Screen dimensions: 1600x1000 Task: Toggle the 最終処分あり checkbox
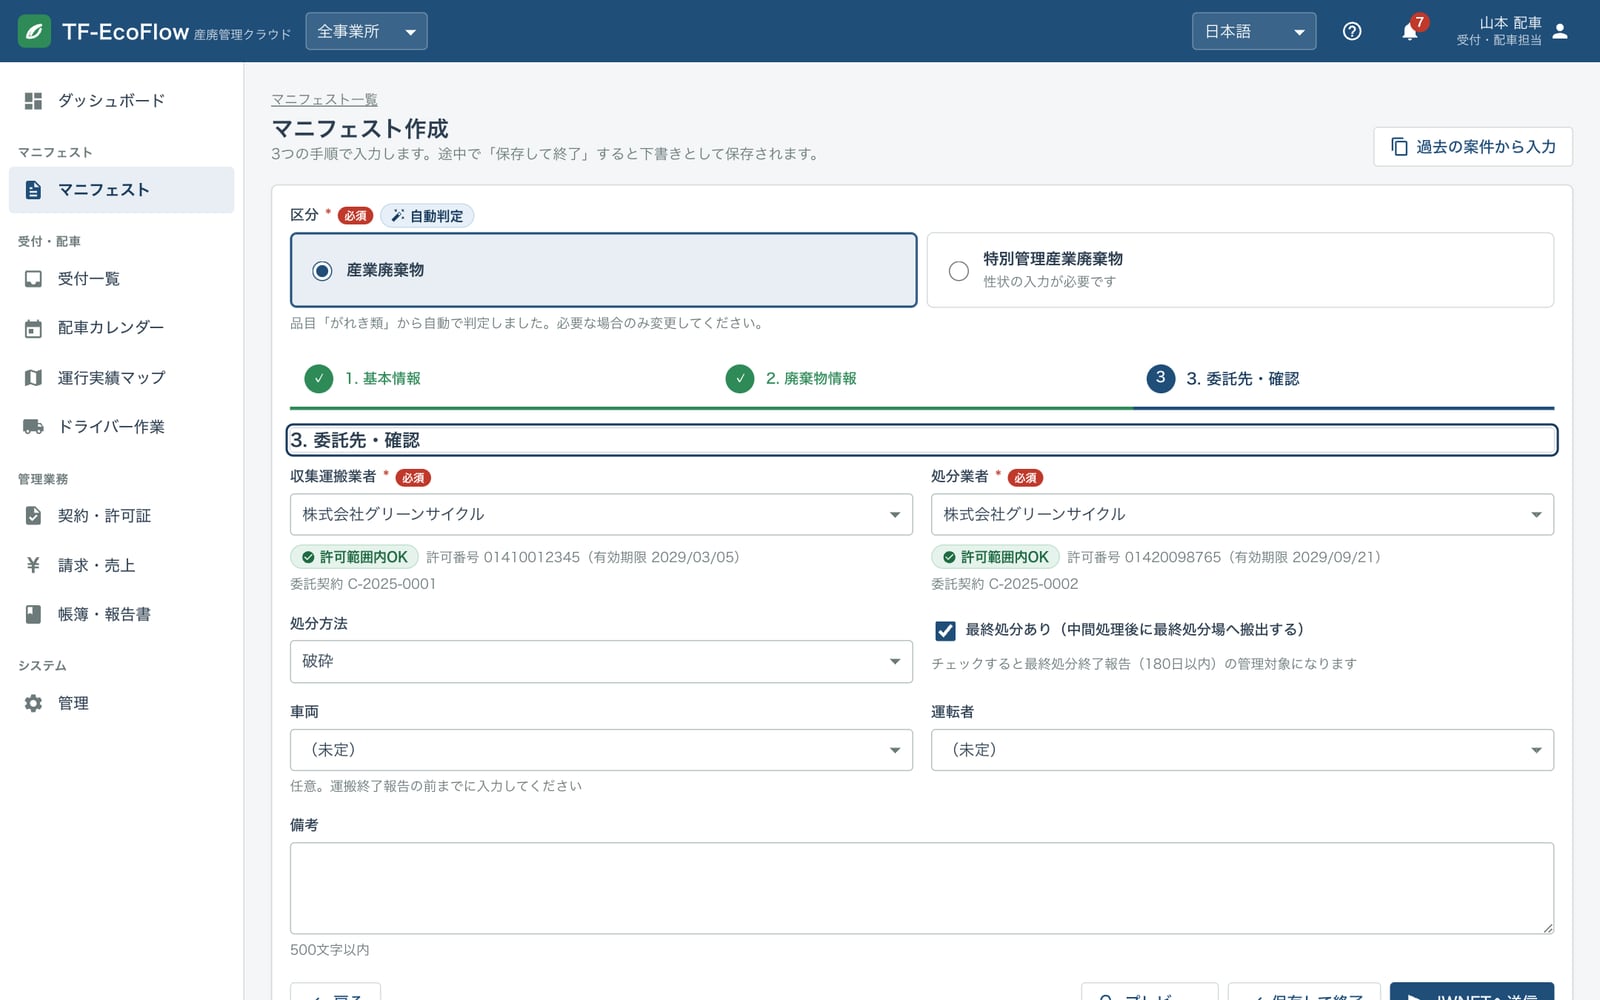click(945, 631)
